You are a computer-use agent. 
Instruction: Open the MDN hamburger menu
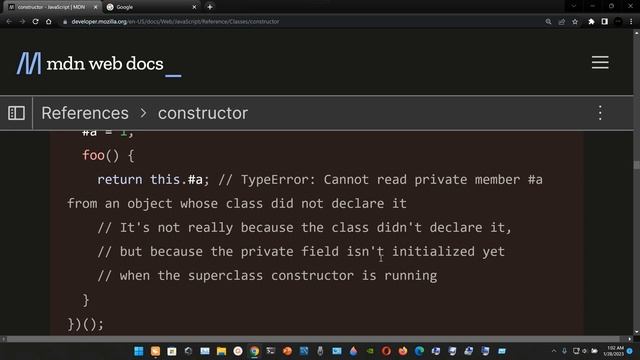pyautogui.click(x=600, y=62)
